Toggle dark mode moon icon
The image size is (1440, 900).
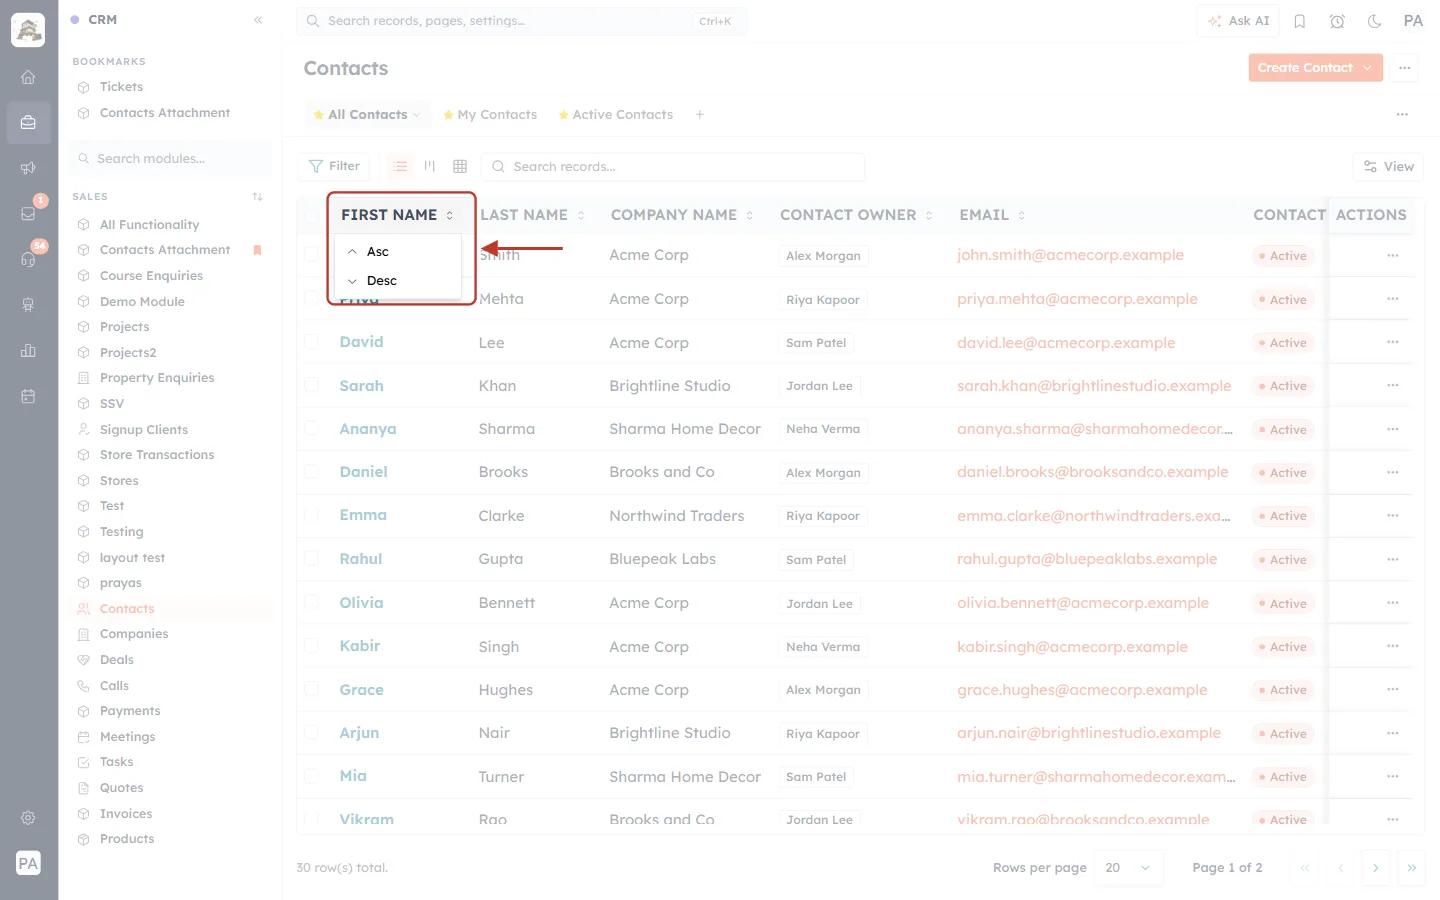pos(1375,21)
